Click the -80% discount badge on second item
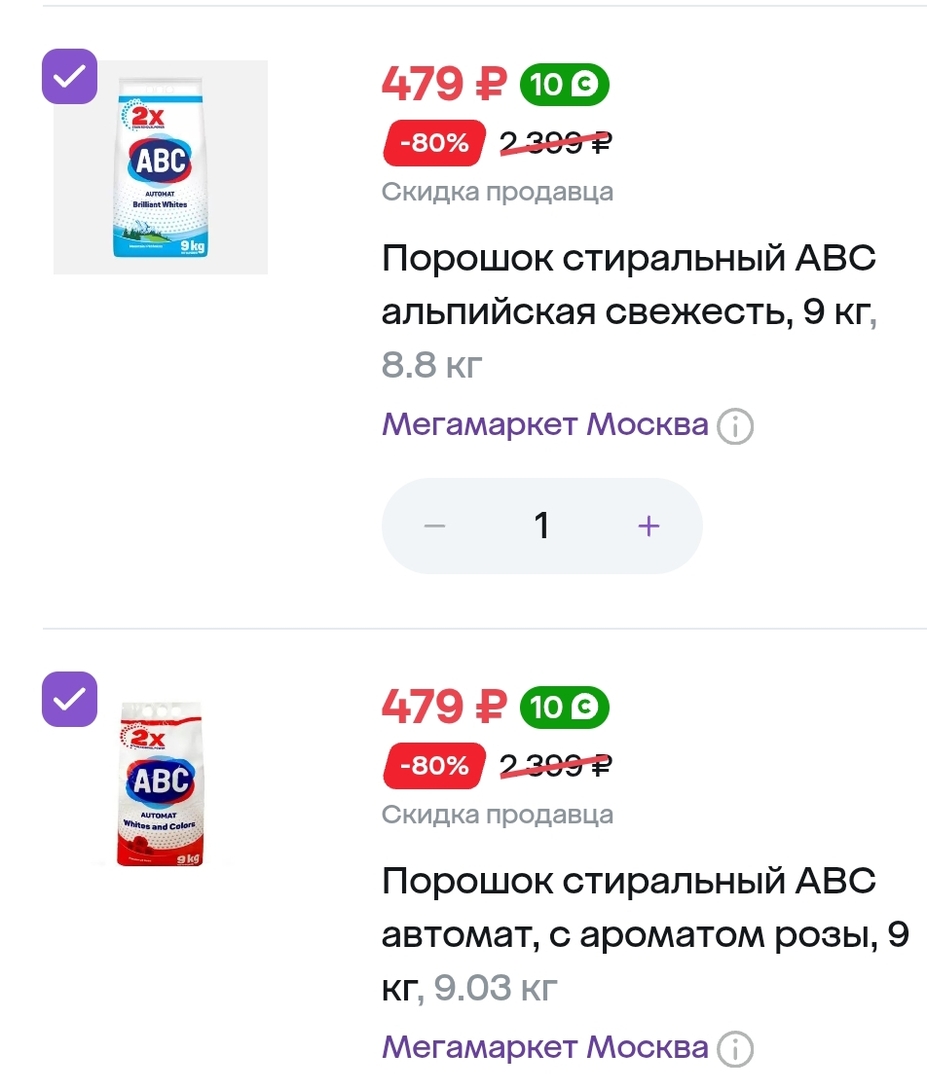Image resolution: width=927 pixels, height=1090 pixels. tap(434, 767)
